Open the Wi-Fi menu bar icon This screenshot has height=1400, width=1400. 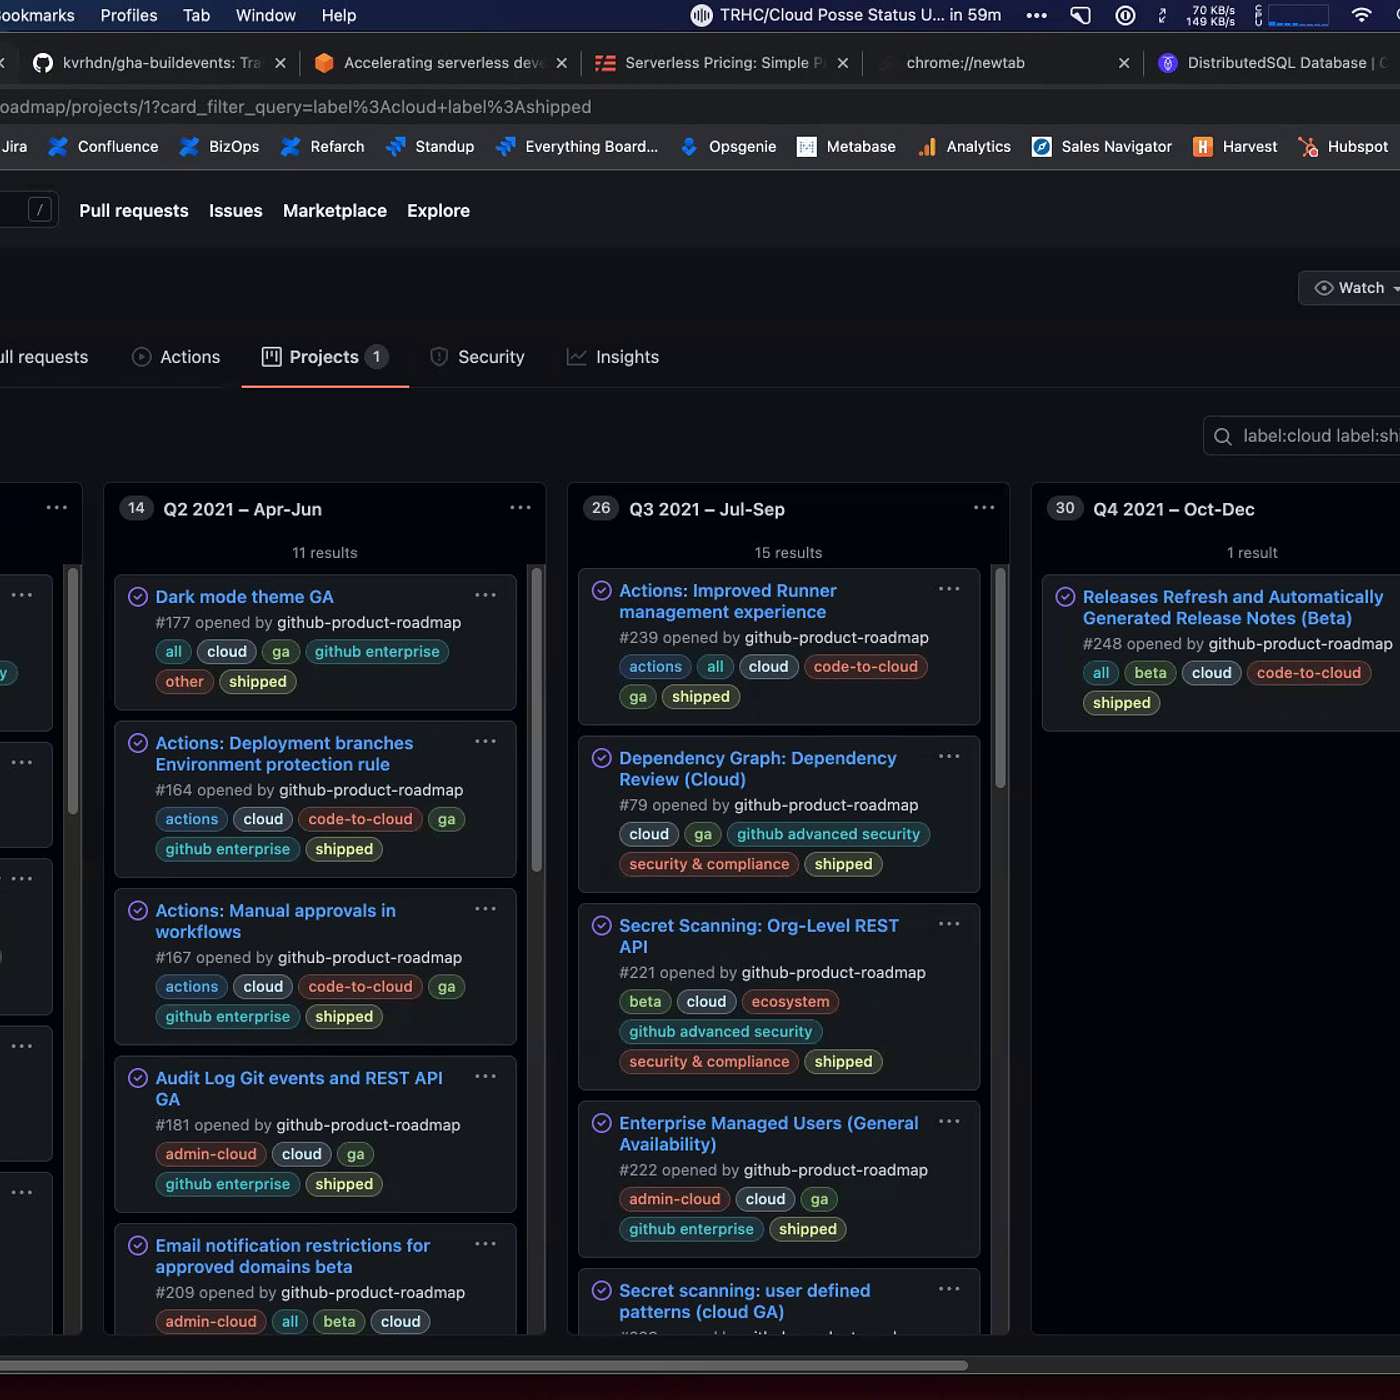[1361, 15]
